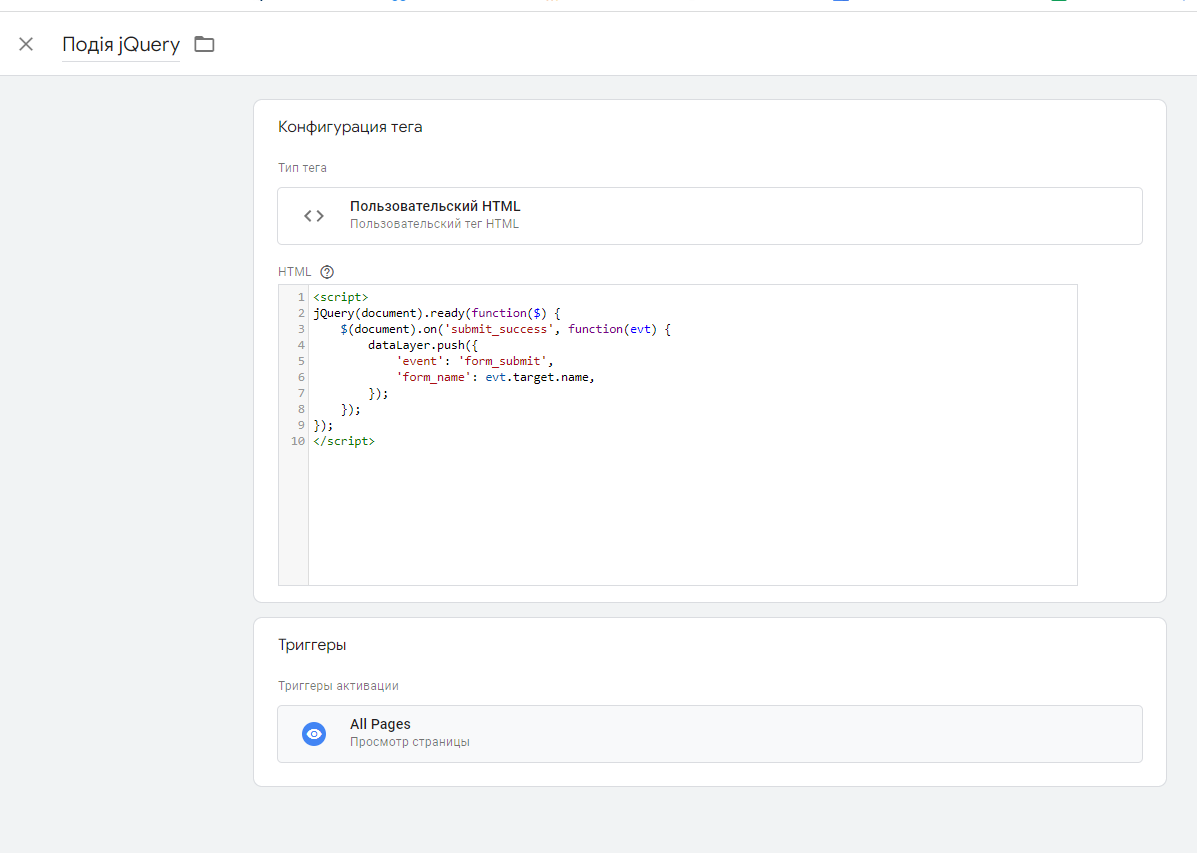
Task: Click the tag name field "Подія jQuery"
Action: coord(121,45)
